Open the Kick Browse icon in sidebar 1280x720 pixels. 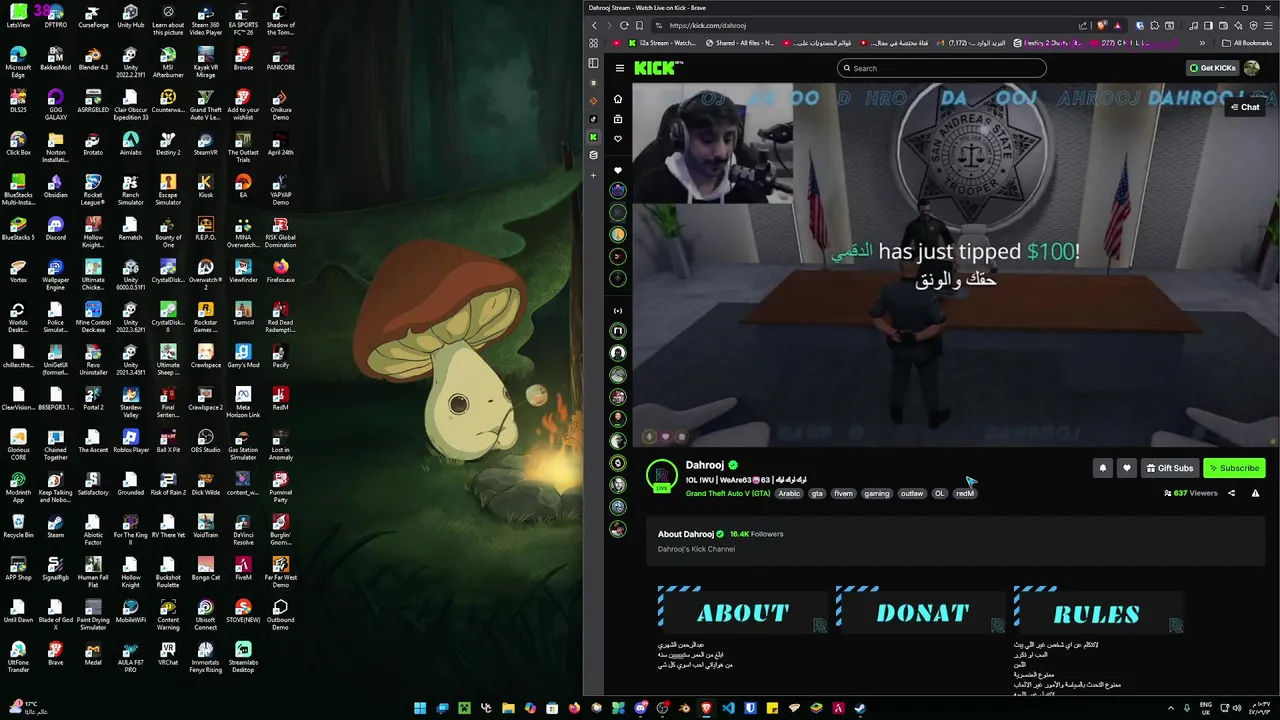pyautogui.click(x=618, y=119)
